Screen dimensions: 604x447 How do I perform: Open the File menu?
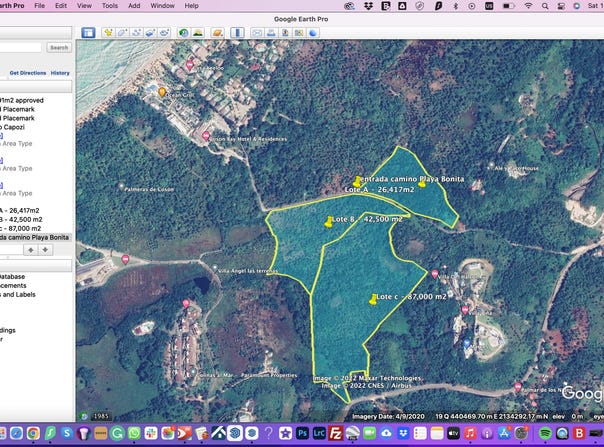click(x=40, y=6)
